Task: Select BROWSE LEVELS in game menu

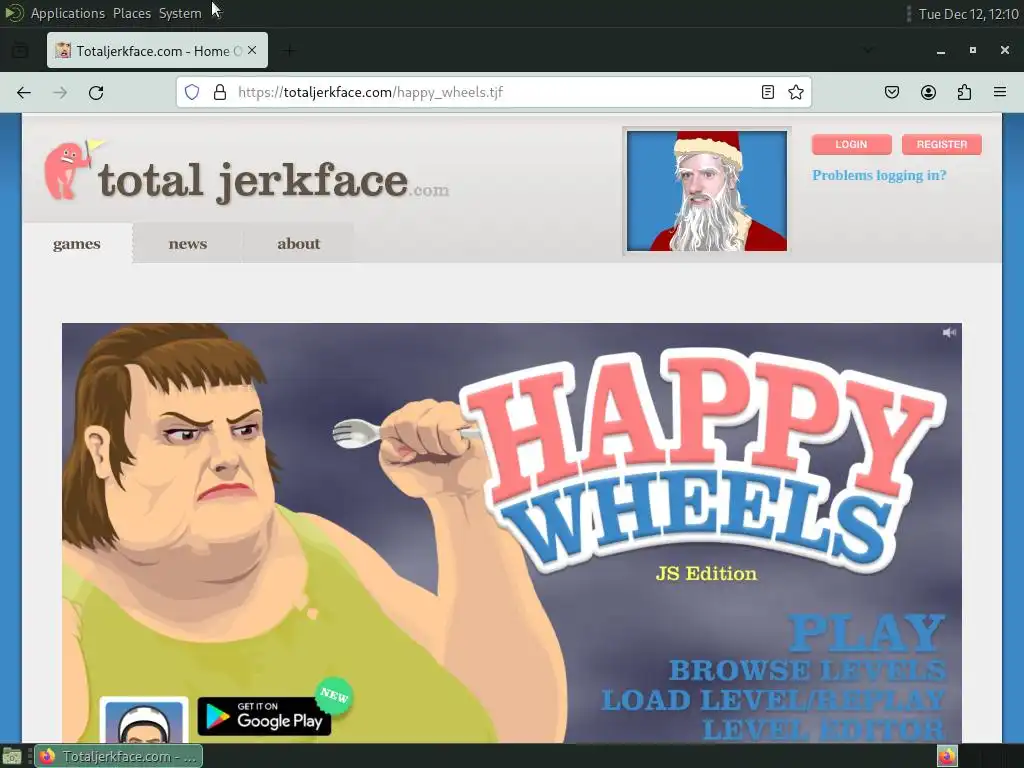Action: [x=807, y=670]
